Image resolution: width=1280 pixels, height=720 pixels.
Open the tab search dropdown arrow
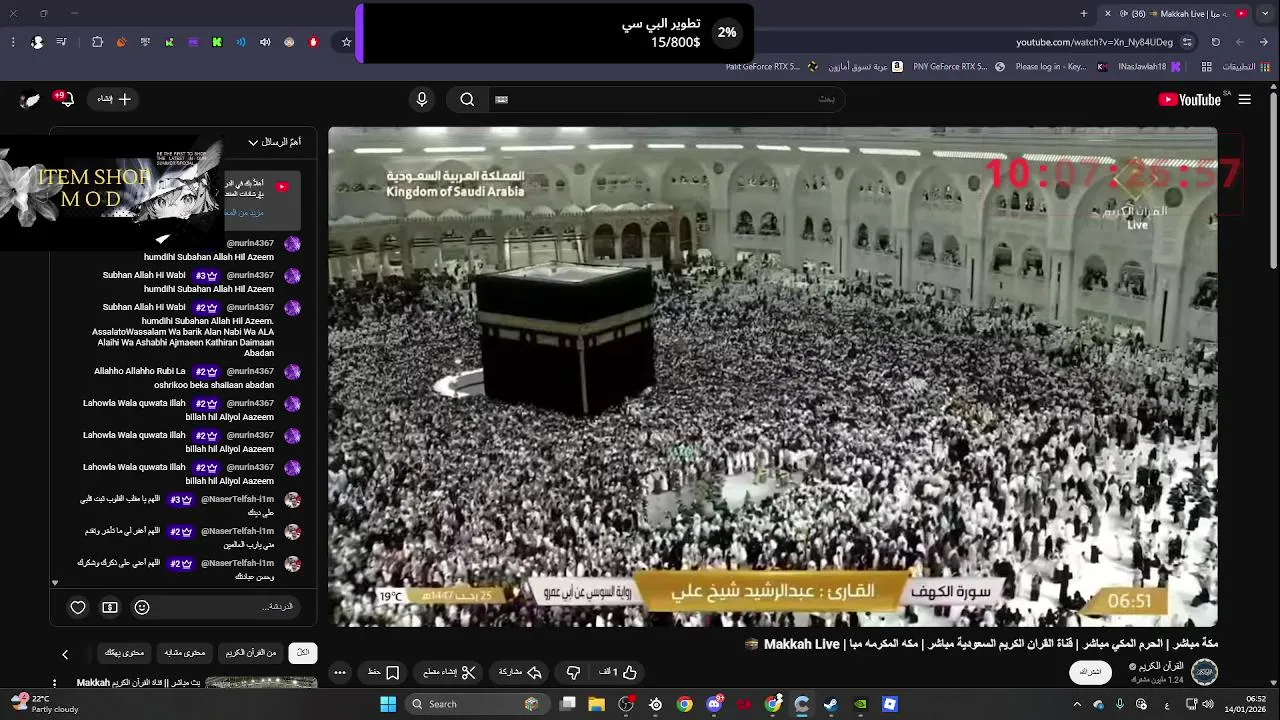(x=1267, y=13)
